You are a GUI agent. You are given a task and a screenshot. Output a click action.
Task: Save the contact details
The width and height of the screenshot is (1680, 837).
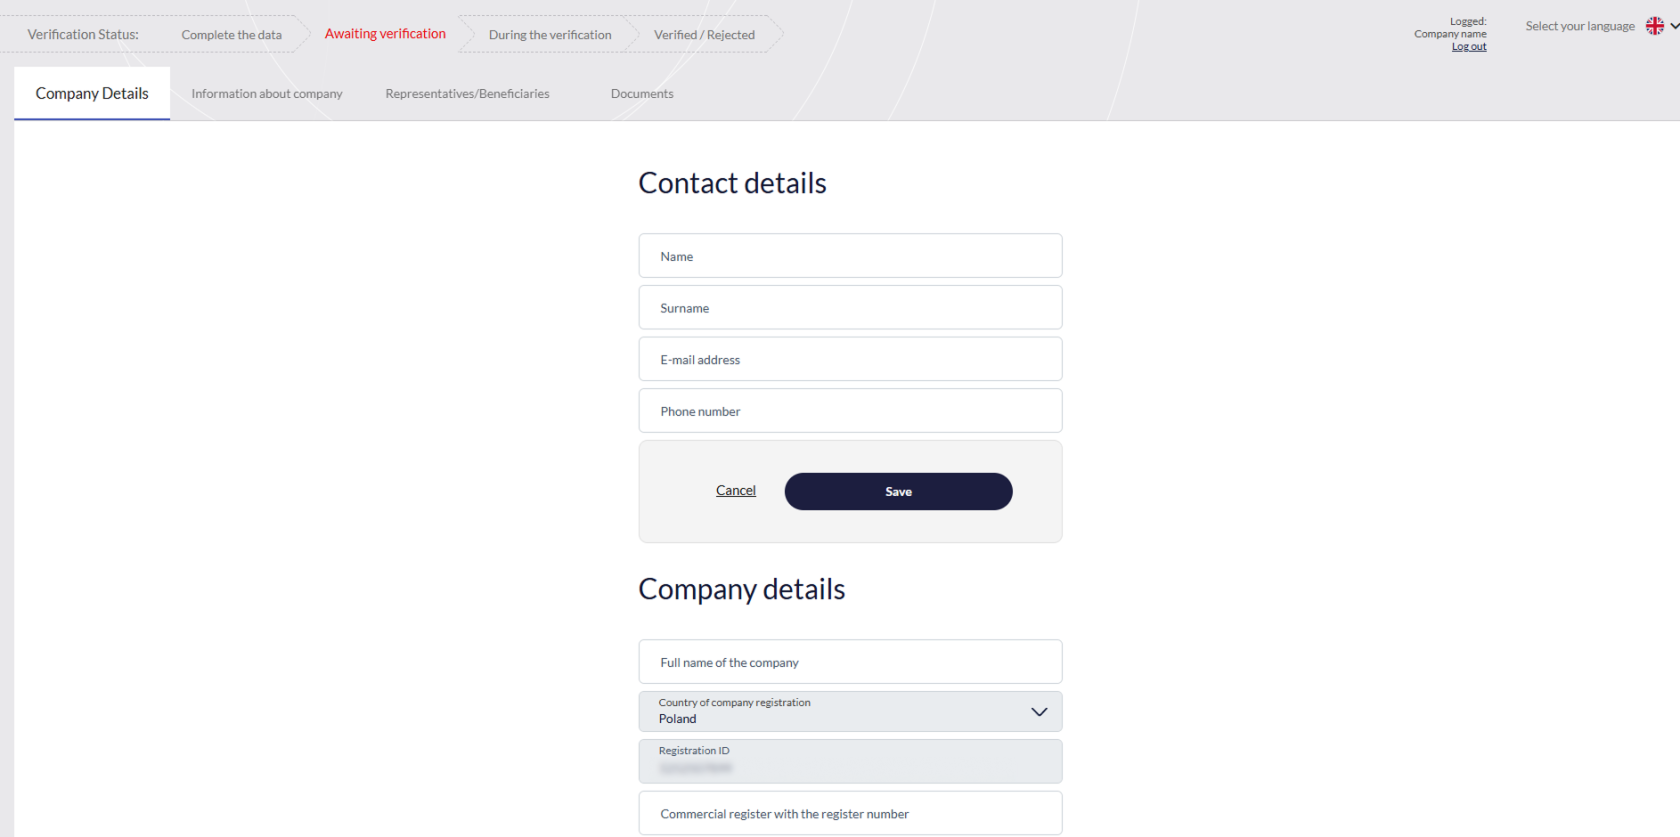[897, 491]
